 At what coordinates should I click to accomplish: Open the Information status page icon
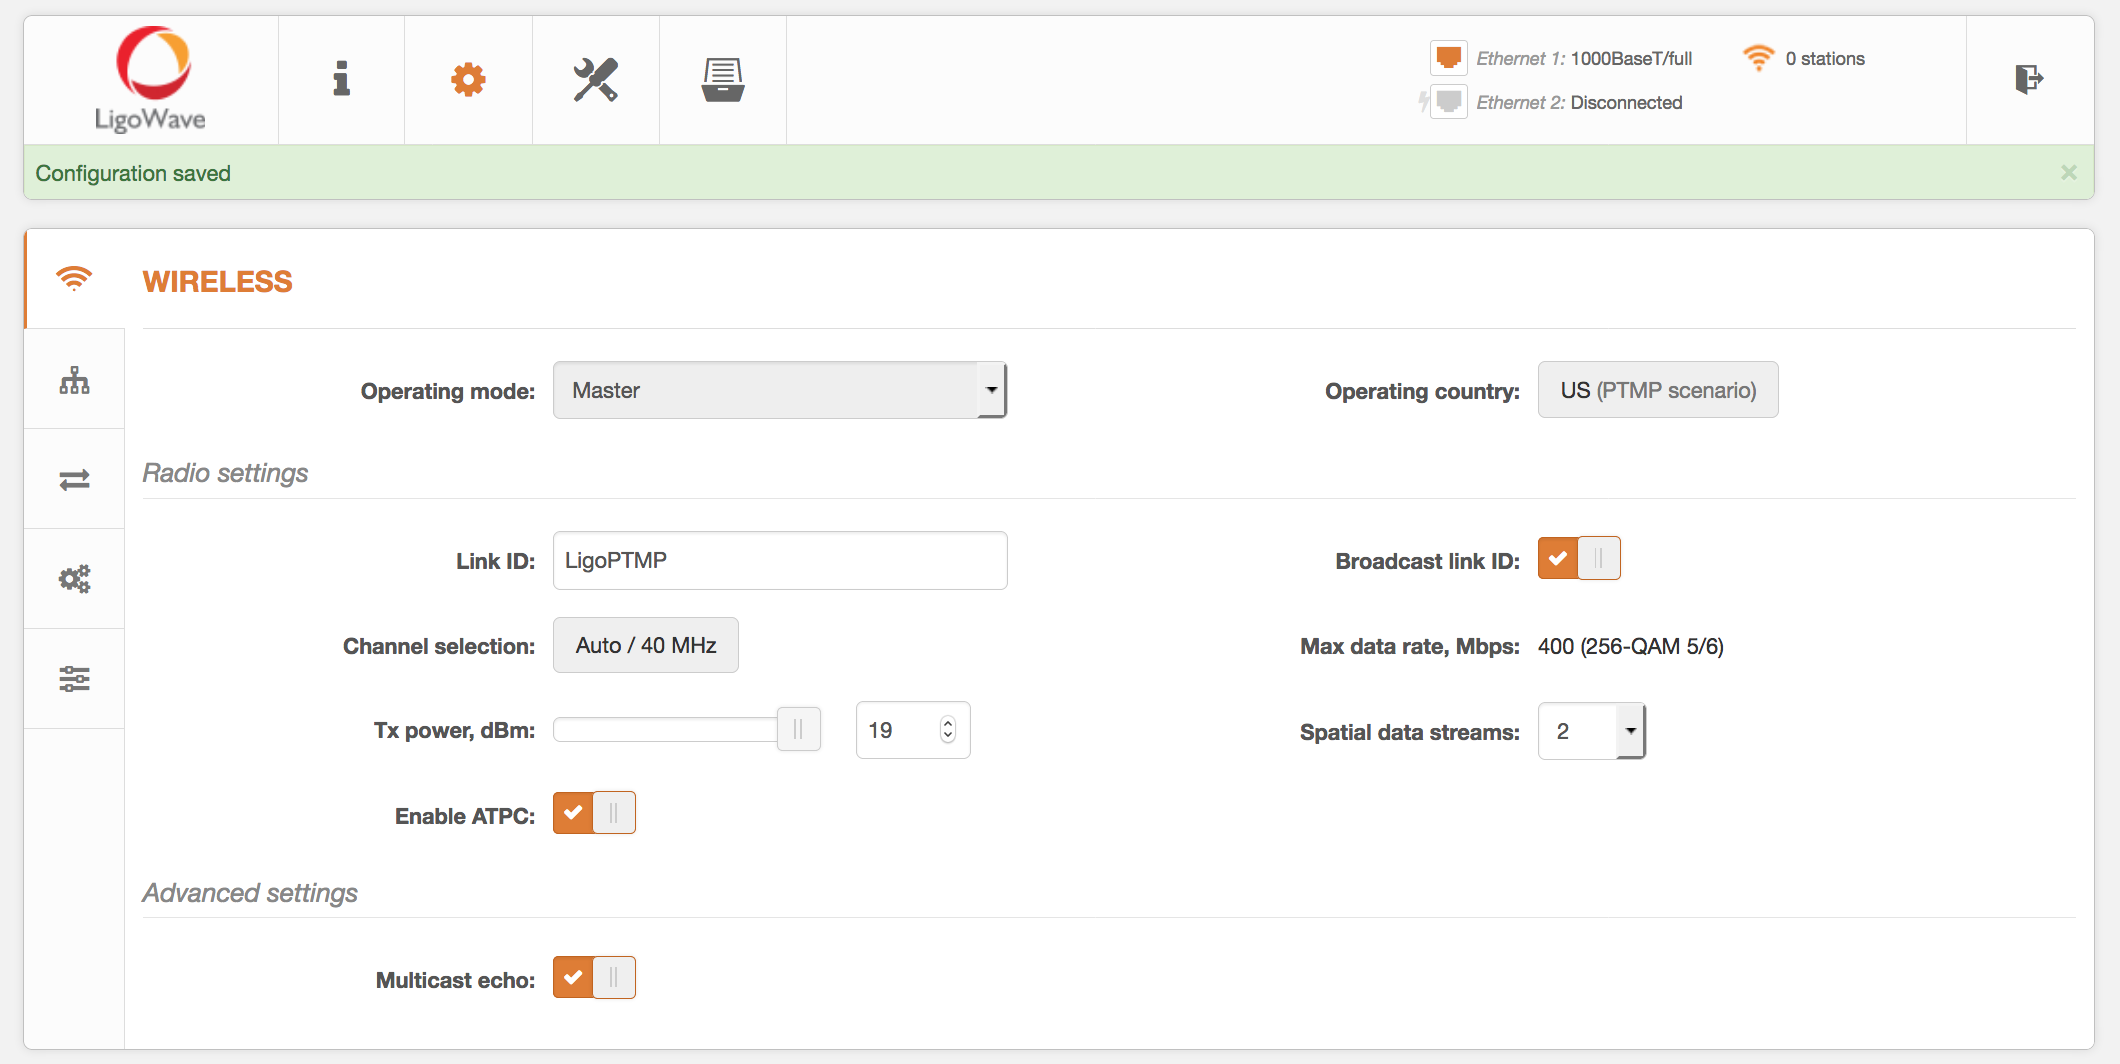pyautogui.click(x=341, y=79)
